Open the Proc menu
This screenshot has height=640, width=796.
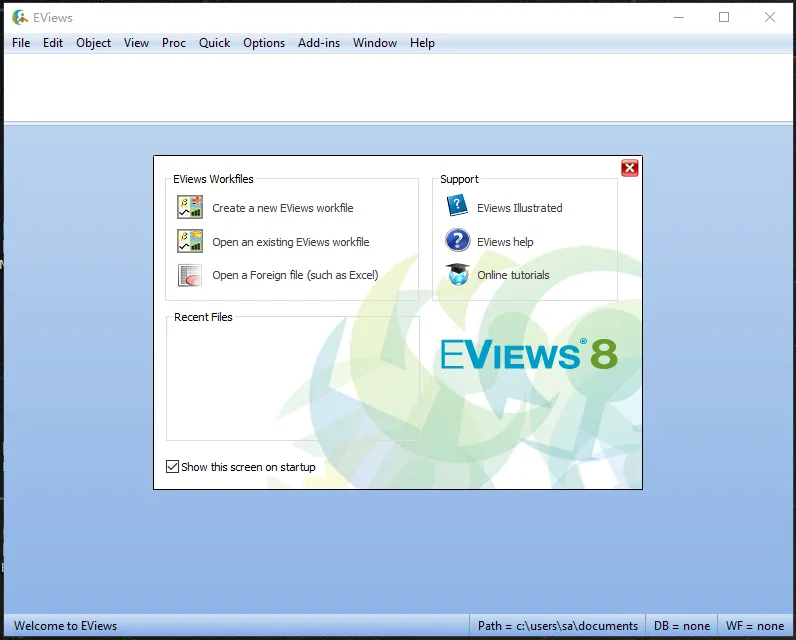(x=174, y=43)
